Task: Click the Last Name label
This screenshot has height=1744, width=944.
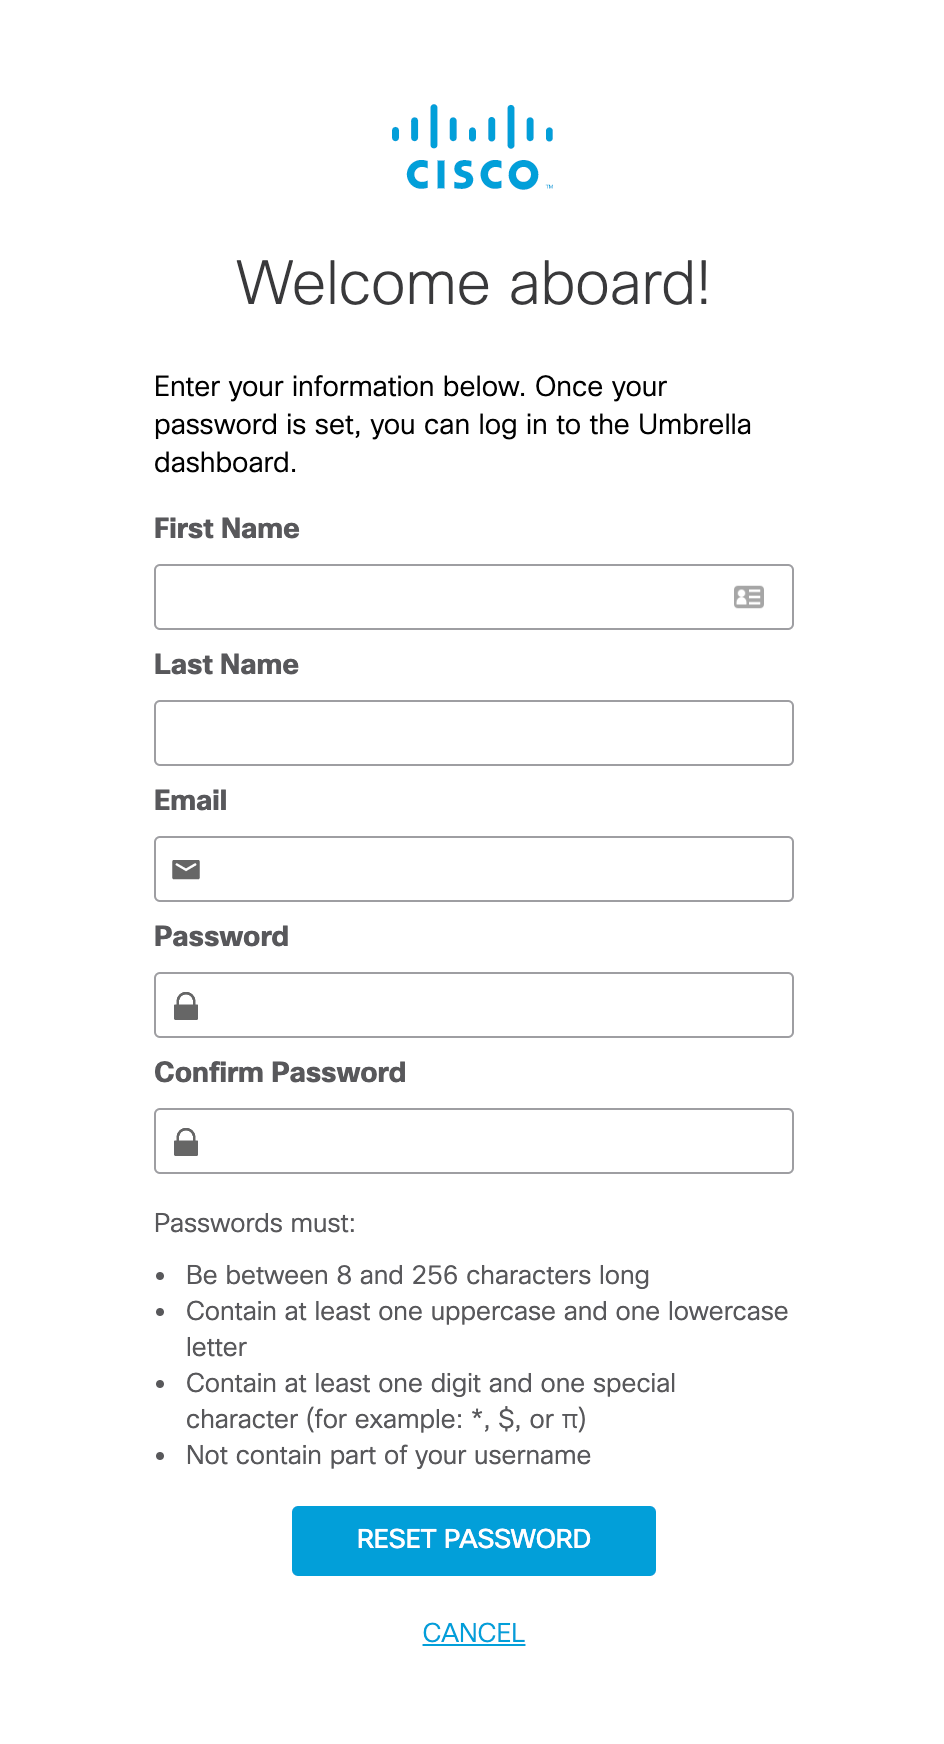Action: pos(227,664)
